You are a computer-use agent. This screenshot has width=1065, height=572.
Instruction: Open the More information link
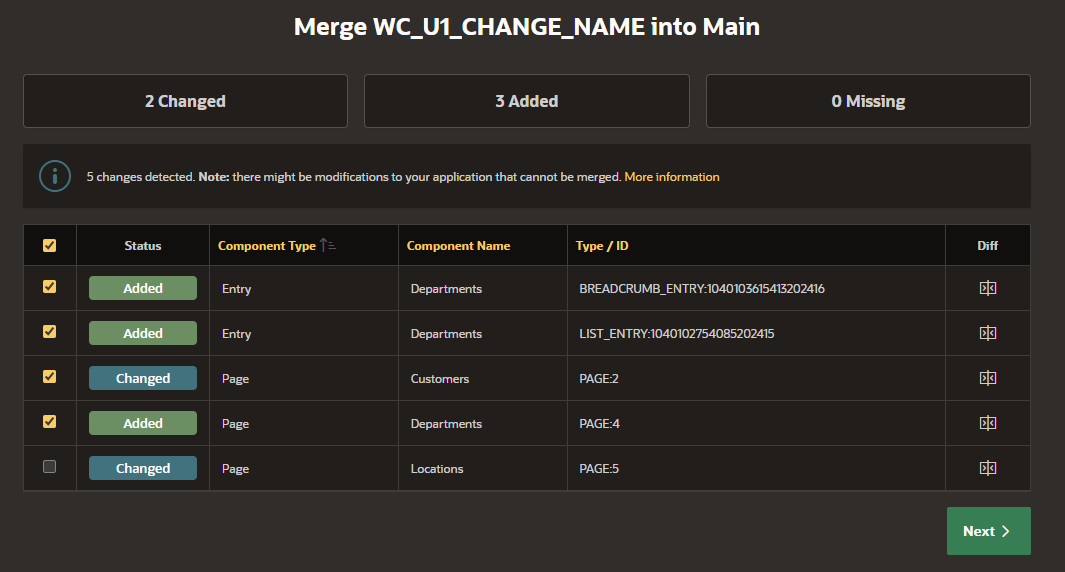[672, 177]
